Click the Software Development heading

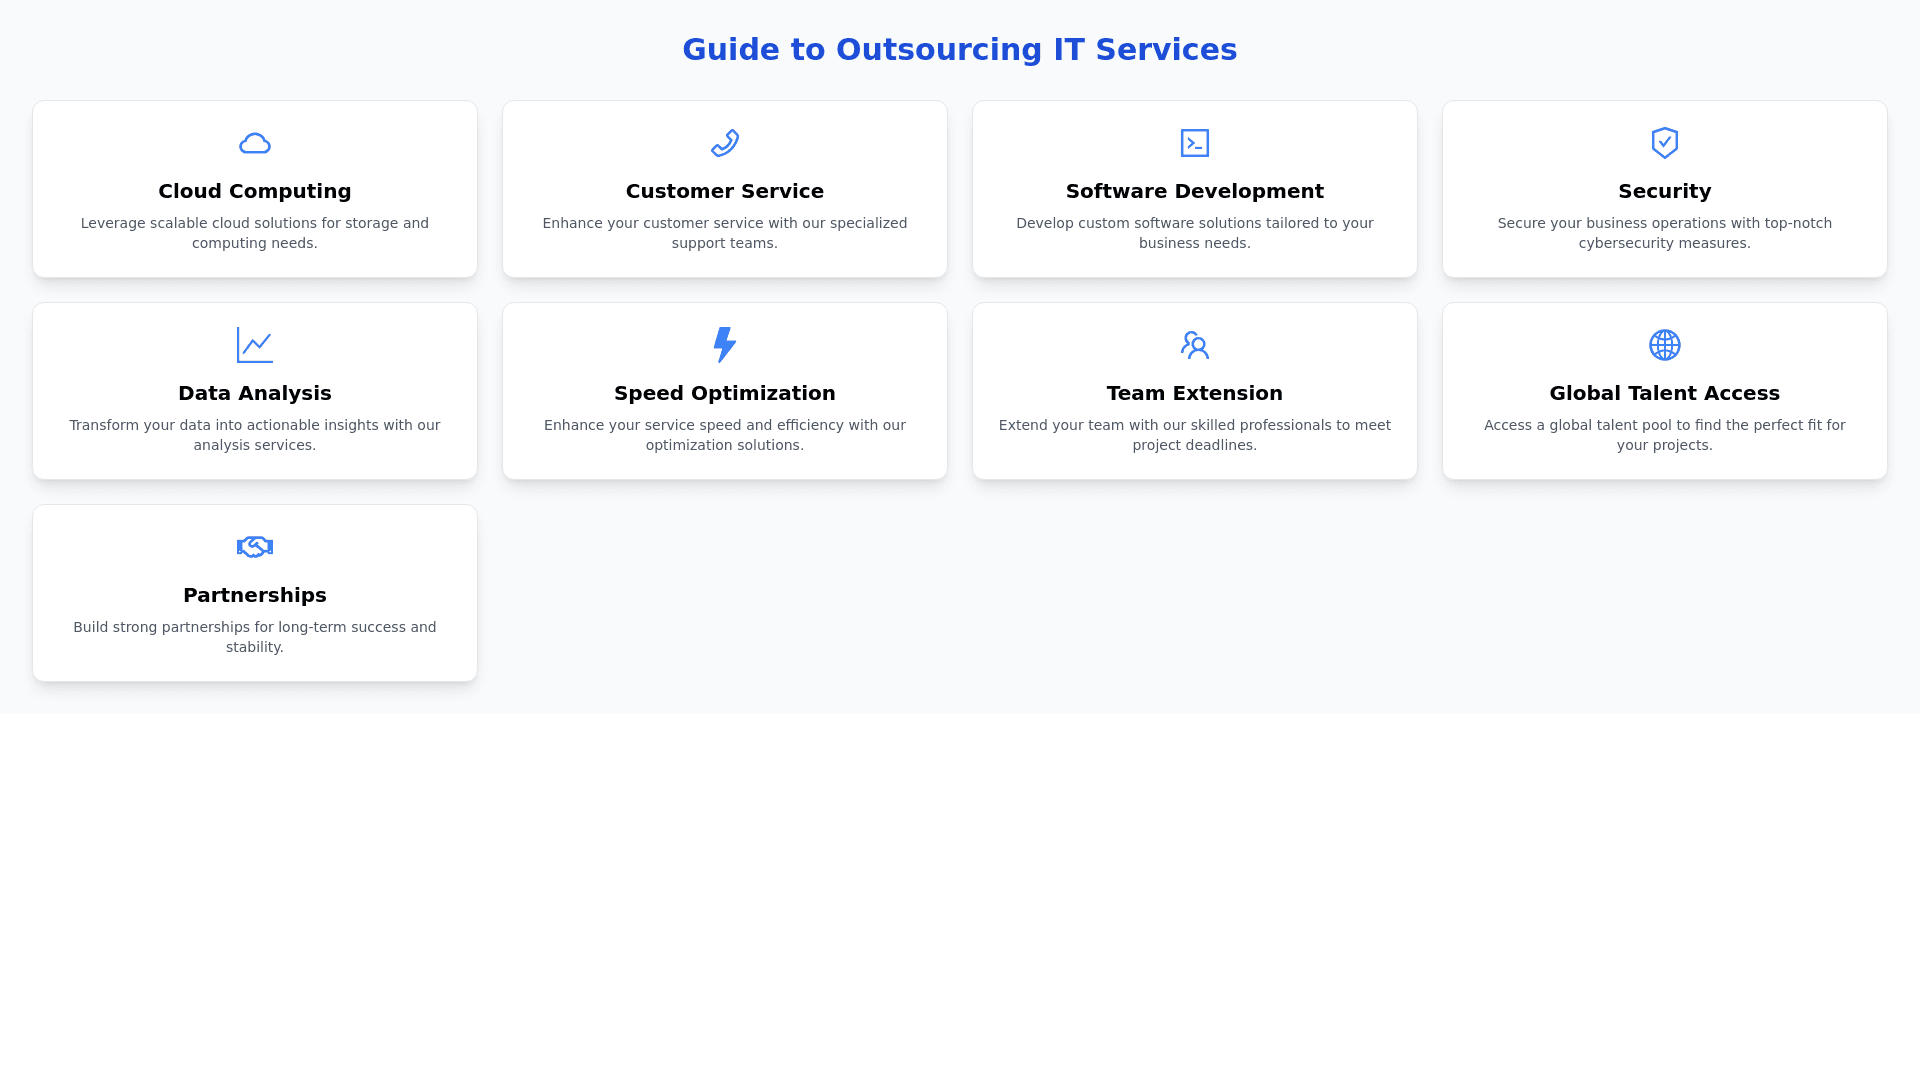click(x=1194, y=191)
